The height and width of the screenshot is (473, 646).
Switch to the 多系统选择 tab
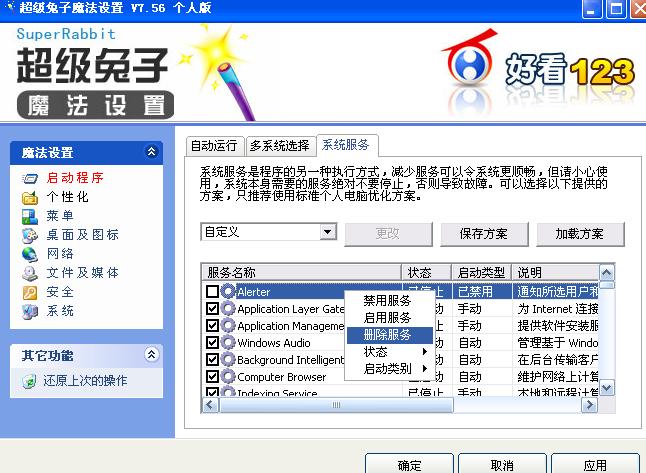[280, 146]
